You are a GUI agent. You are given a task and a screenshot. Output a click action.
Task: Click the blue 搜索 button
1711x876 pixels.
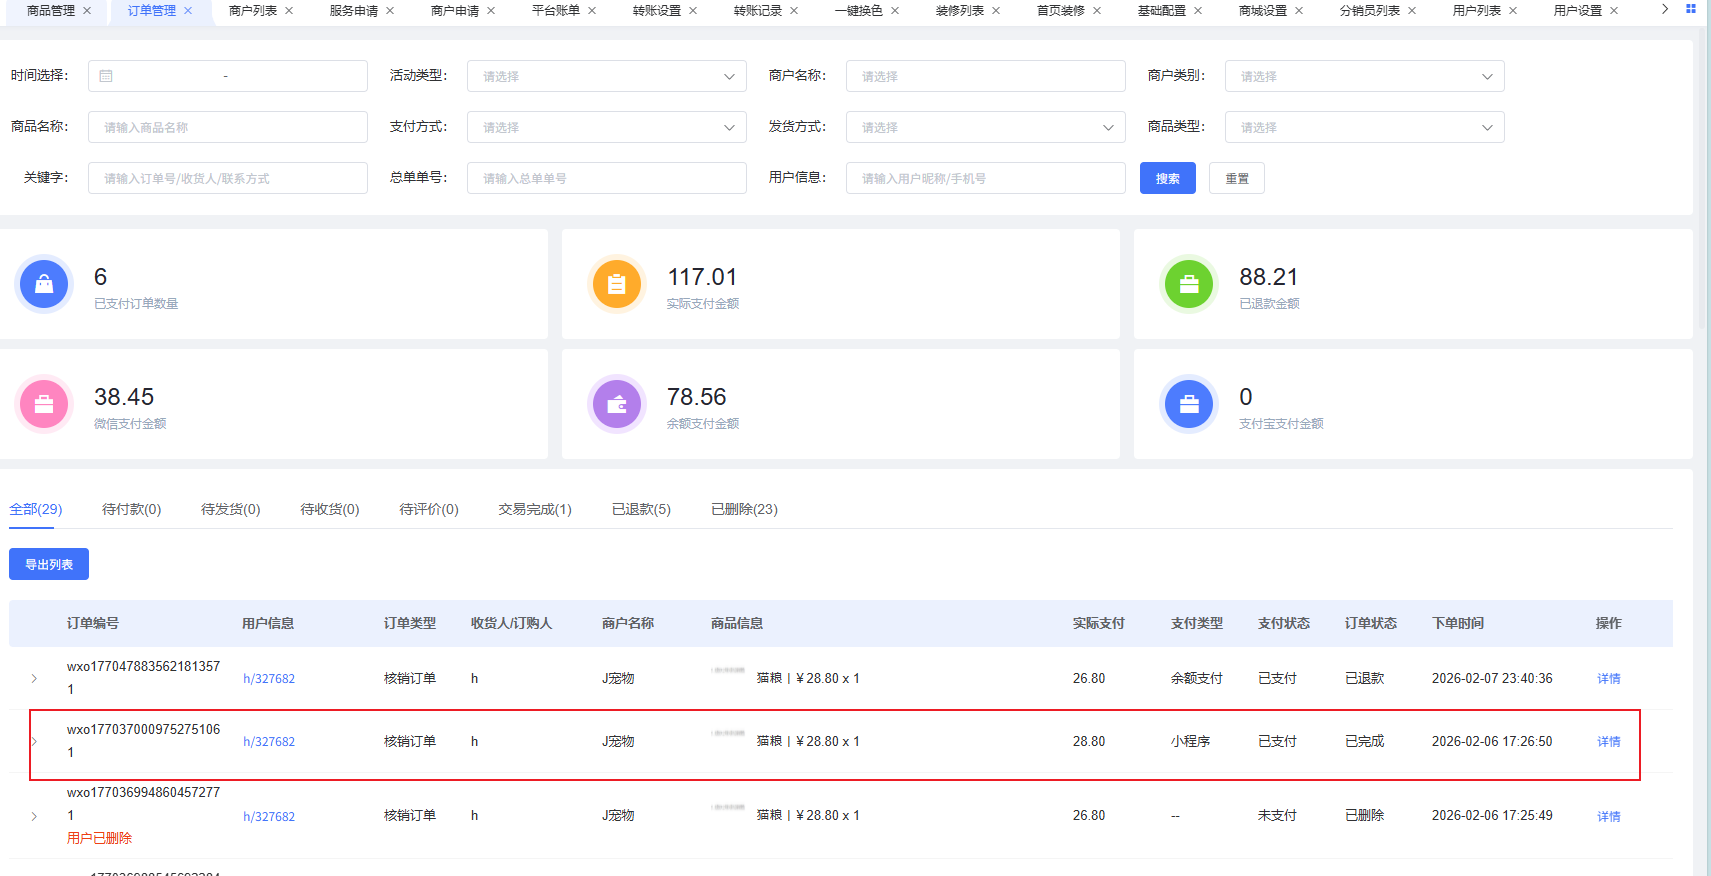1167,178
